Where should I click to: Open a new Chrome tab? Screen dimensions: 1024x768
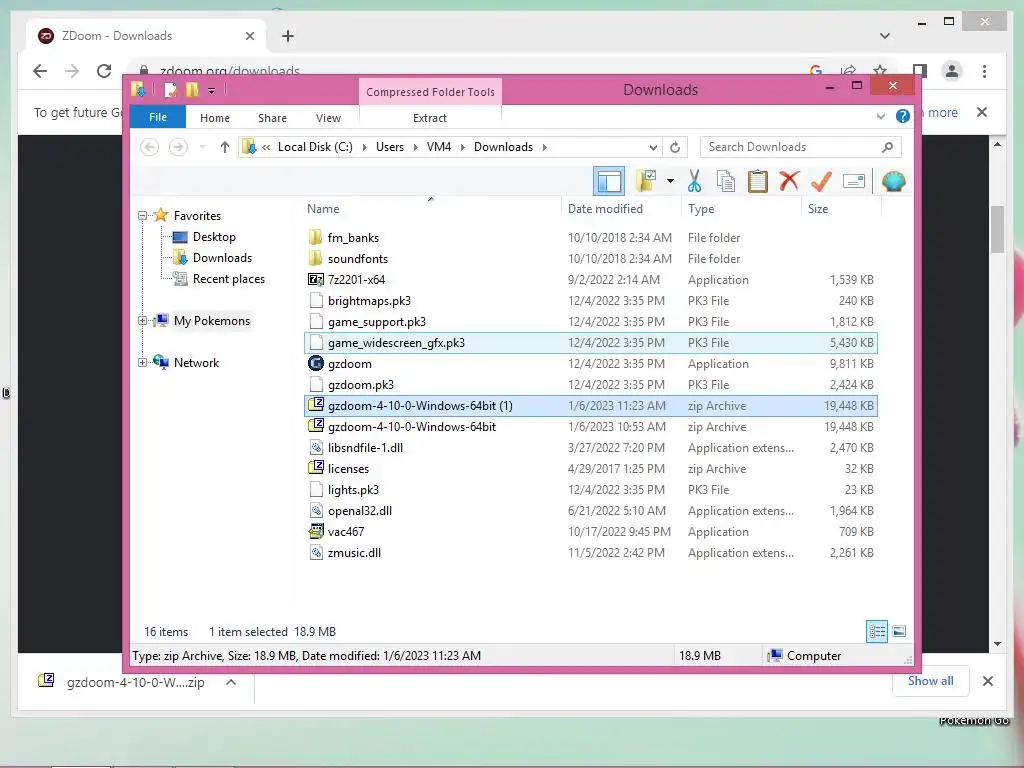[x=288, y=36]
